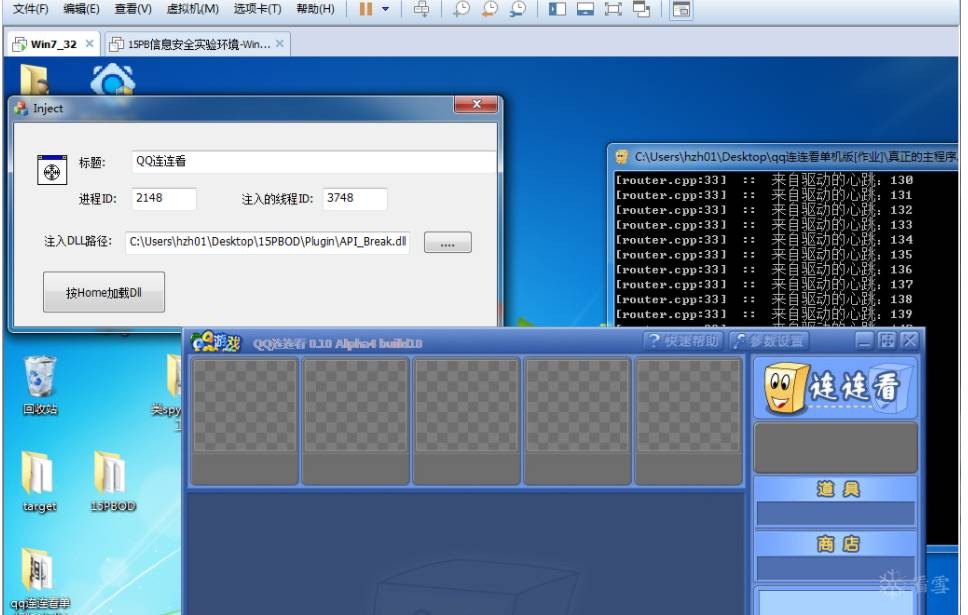Switch to the Win7_32 tab
968x615 pixels.
click(53, 44)
